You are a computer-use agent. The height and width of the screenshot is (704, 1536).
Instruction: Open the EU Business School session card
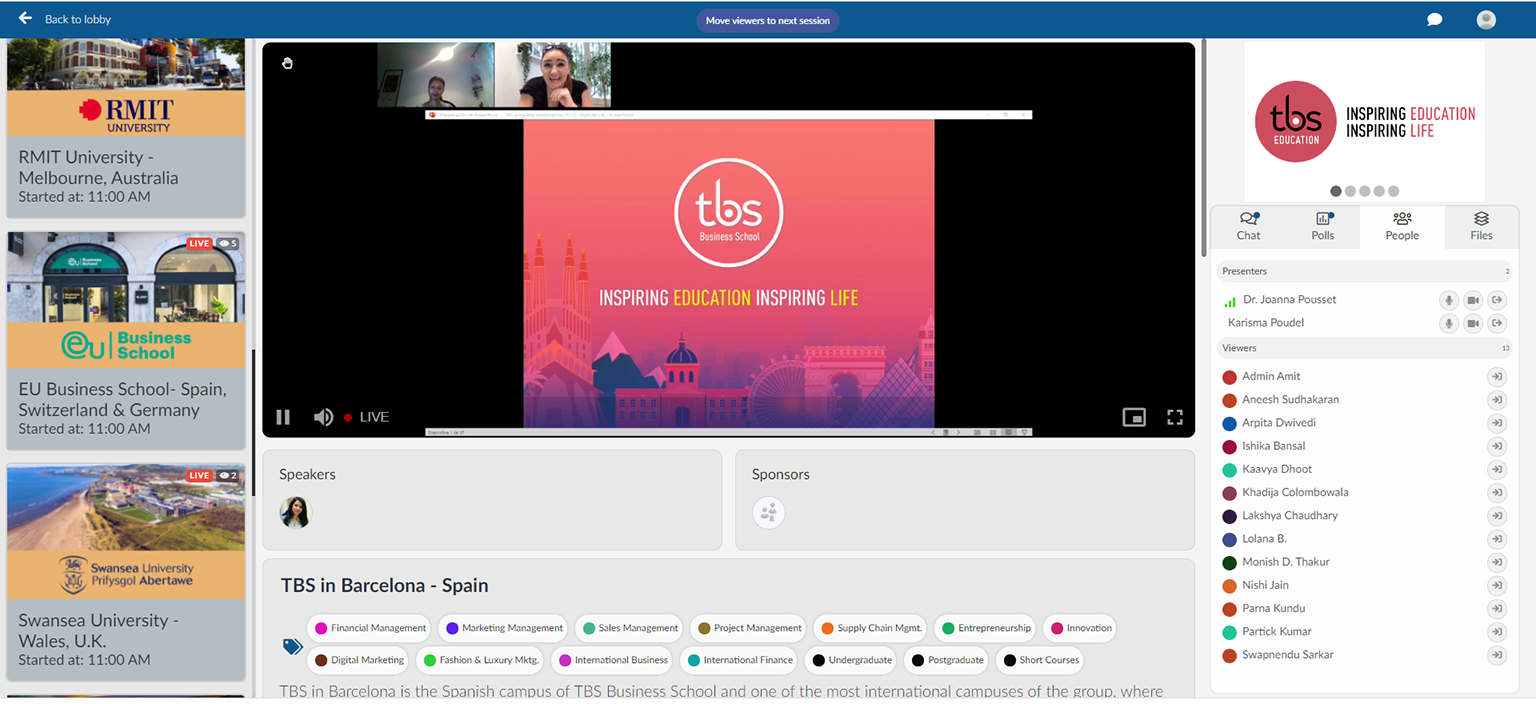click(126, 341)
